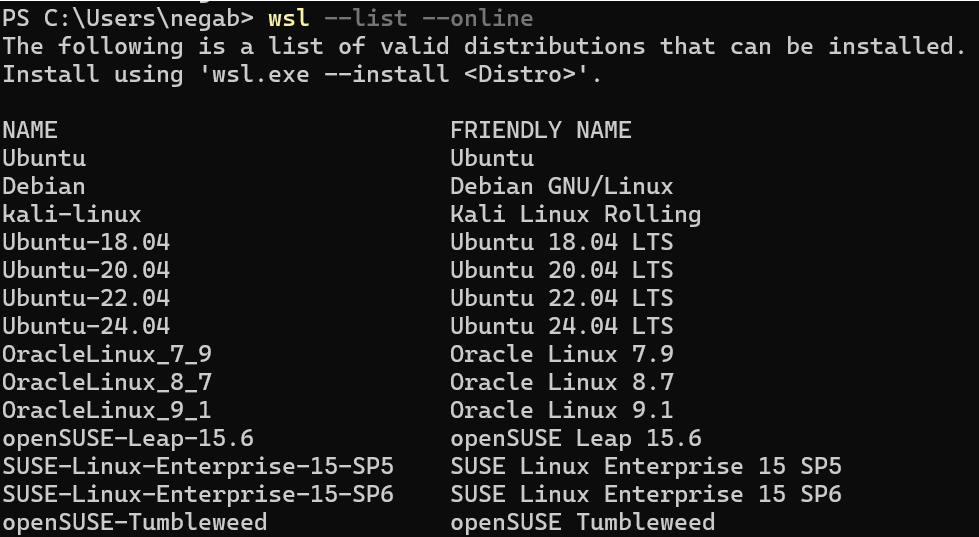
Task: Click the FRIENDLY NAME column header
Action: click(x=541, y=130)
